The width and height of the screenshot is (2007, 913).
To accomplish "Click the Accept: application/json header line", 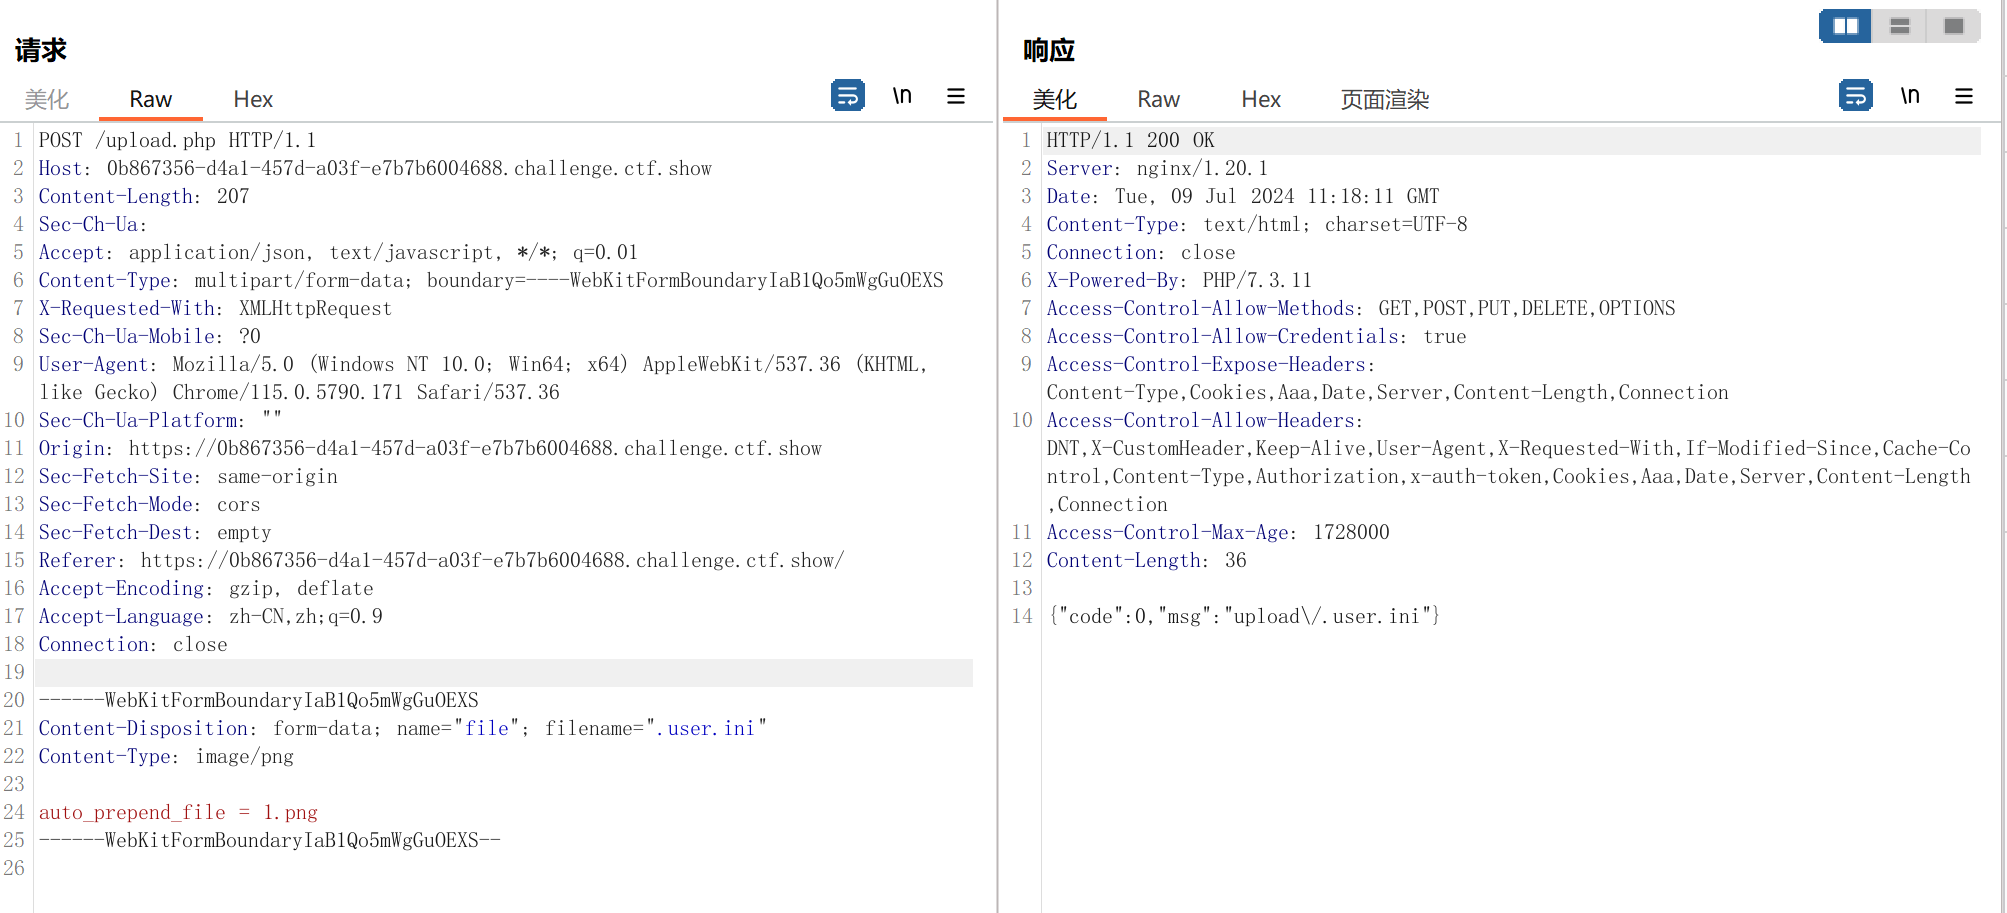I will 338,252.
